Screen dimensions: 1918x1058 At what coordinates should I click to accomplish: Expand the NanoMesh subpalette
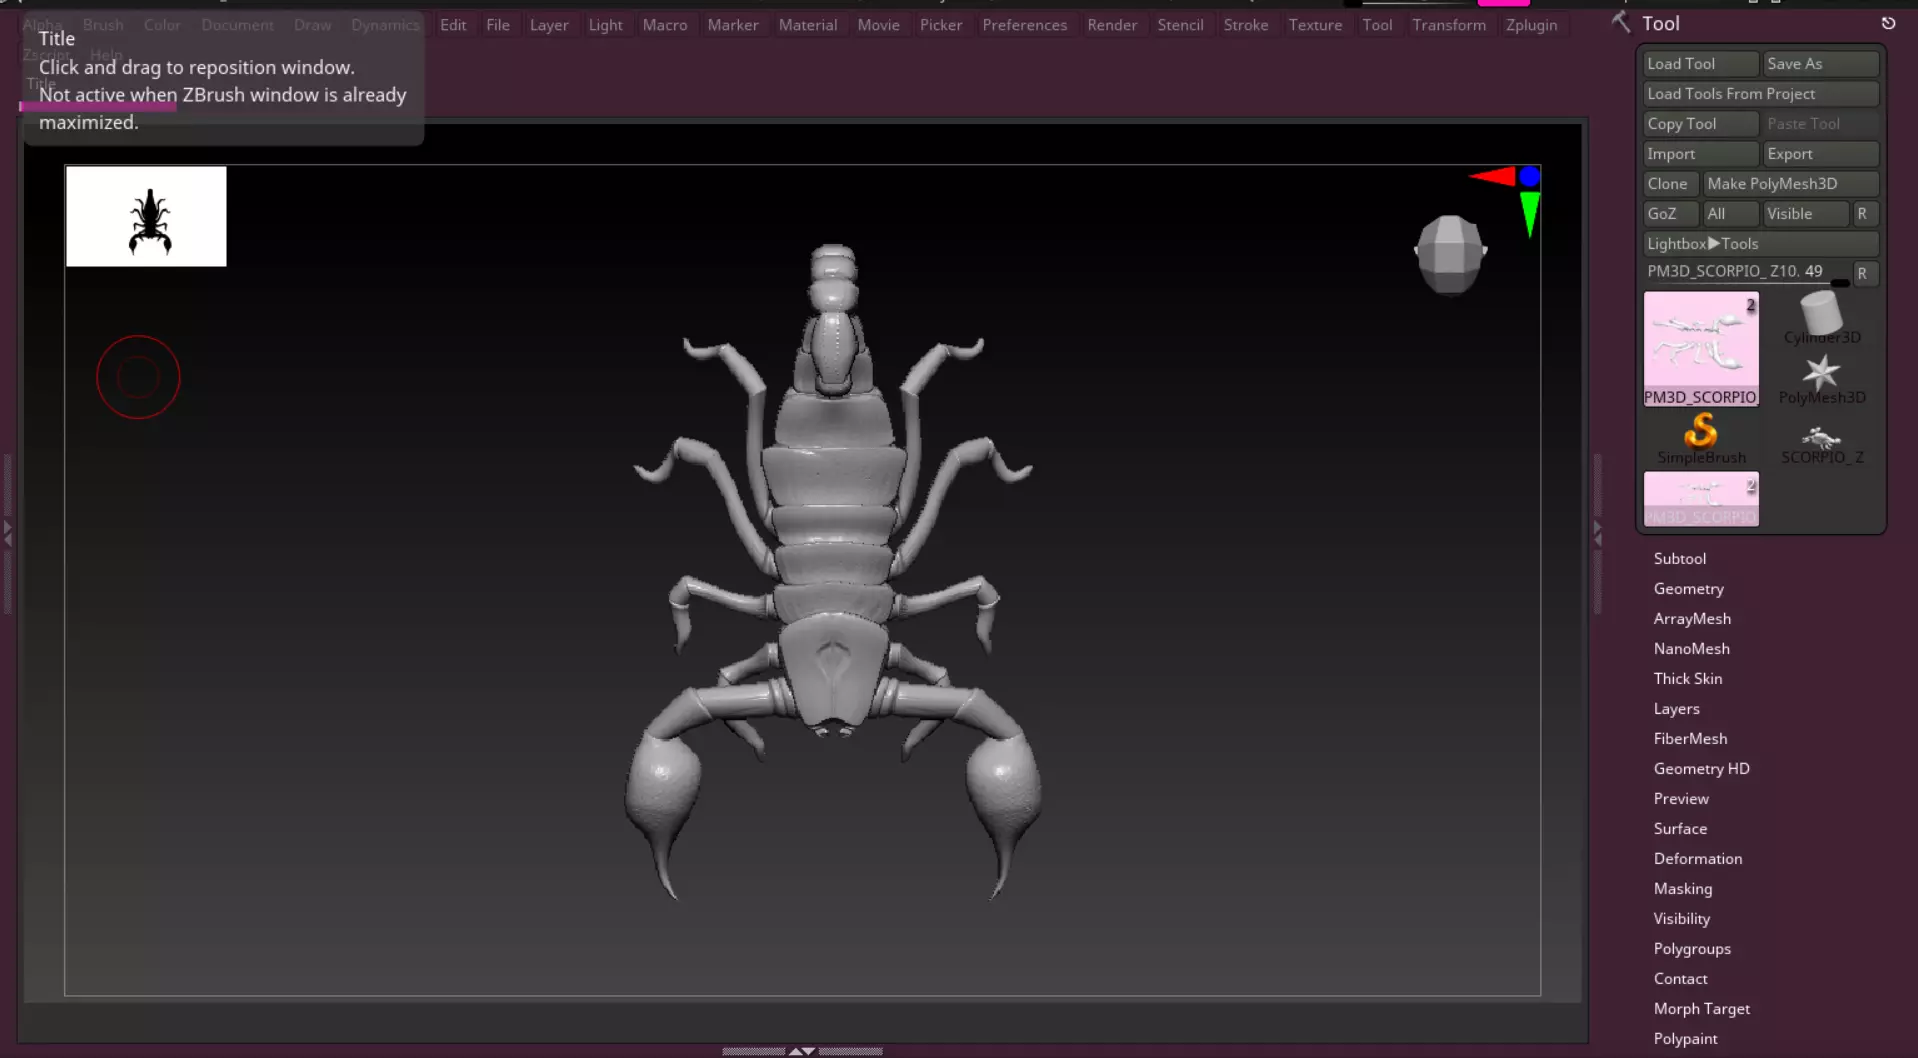click(1691, 648)
